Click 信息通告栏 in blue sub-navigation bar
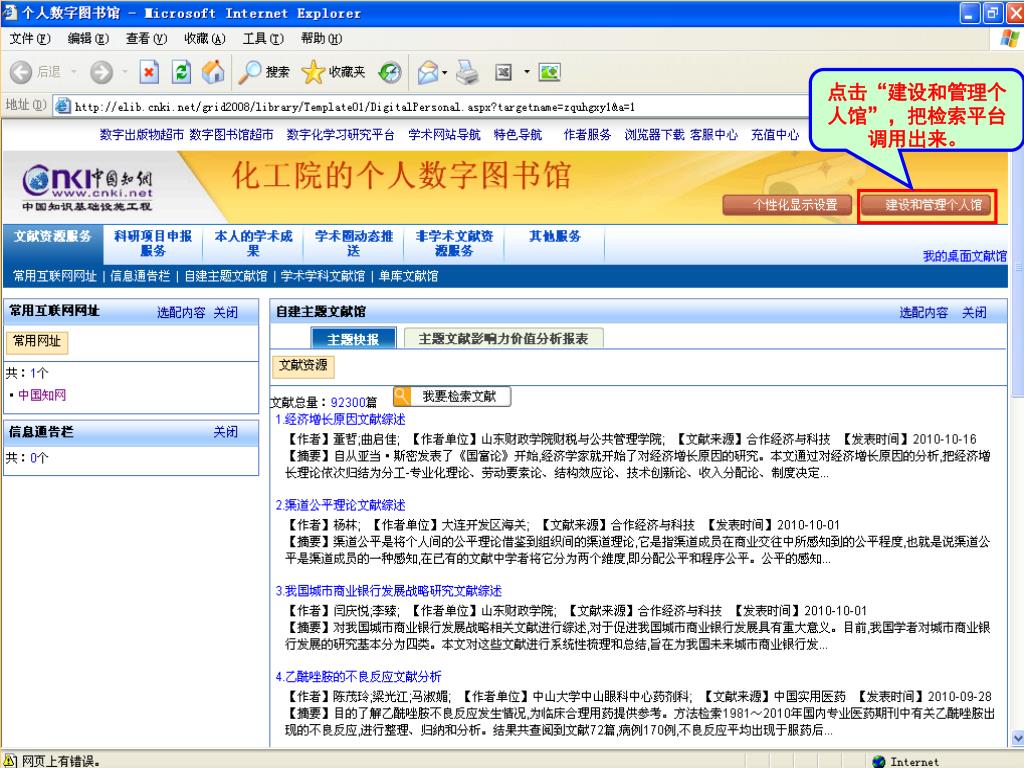The width and height of the screenshot is (1024, 768). click(140, 276)
